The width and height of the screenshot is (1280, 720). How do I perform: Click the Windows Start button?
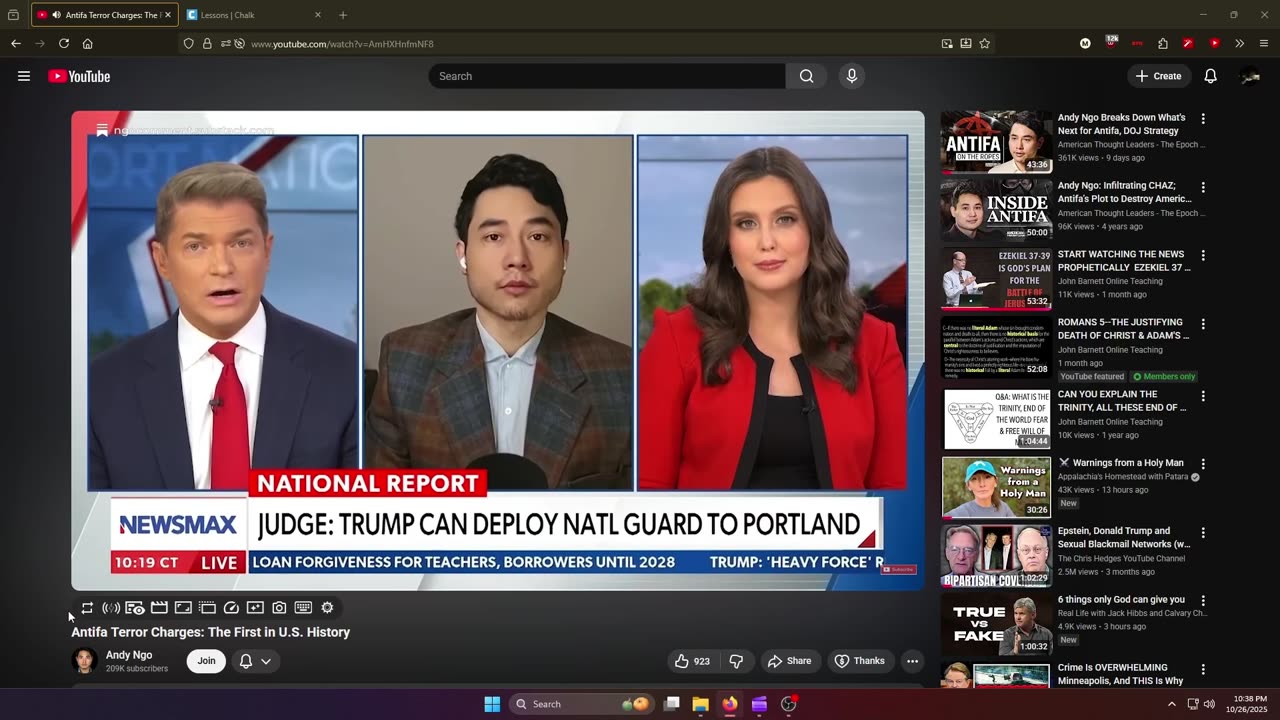(x=492, y=704)
